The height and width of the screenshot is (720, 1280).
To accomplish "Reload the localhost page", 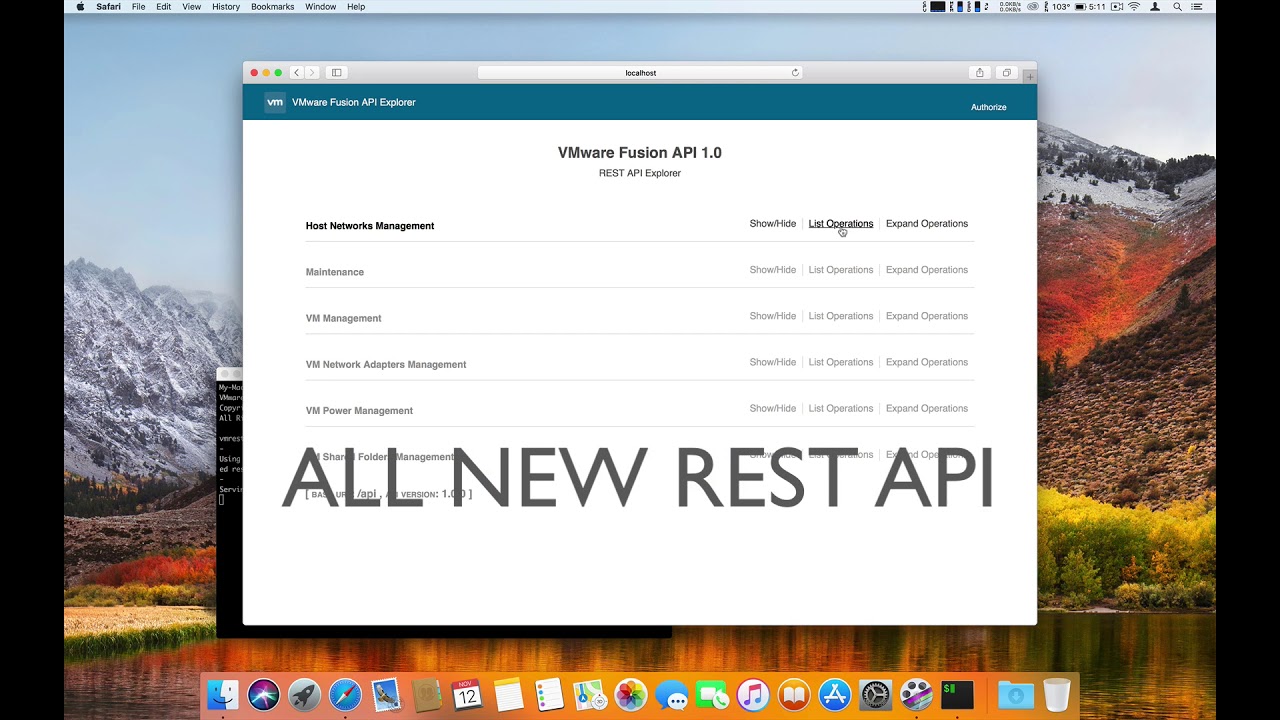I will click(x=795, y=73).
